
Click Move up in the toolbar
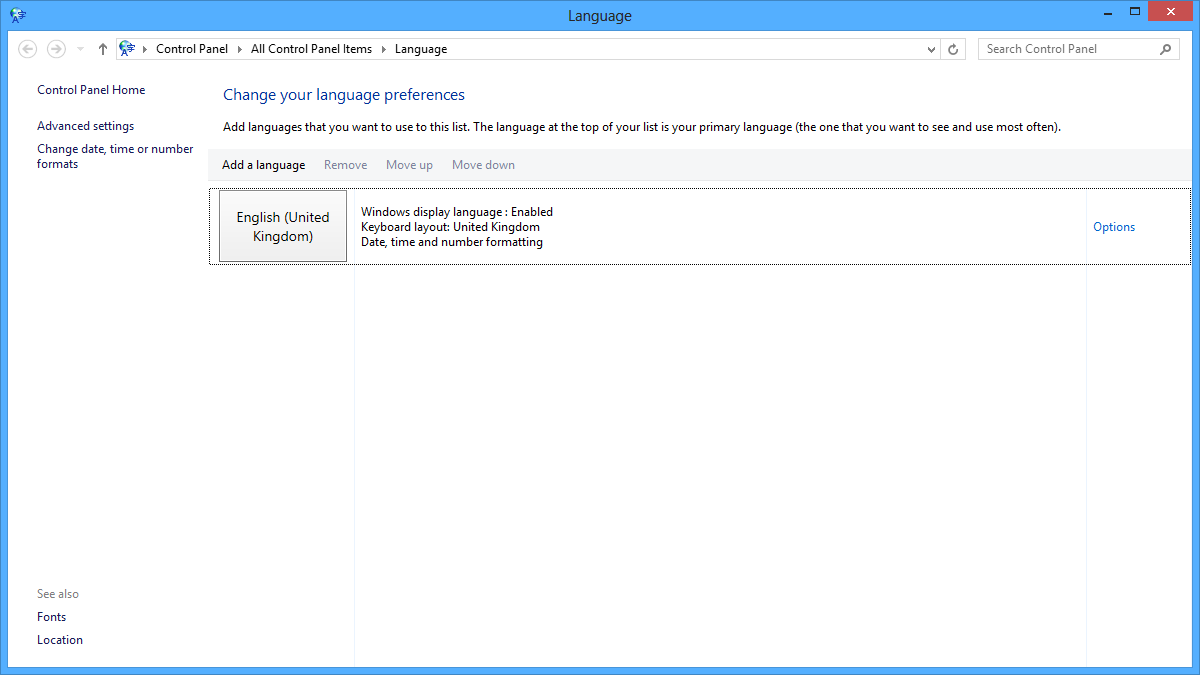tap(409, 164)
